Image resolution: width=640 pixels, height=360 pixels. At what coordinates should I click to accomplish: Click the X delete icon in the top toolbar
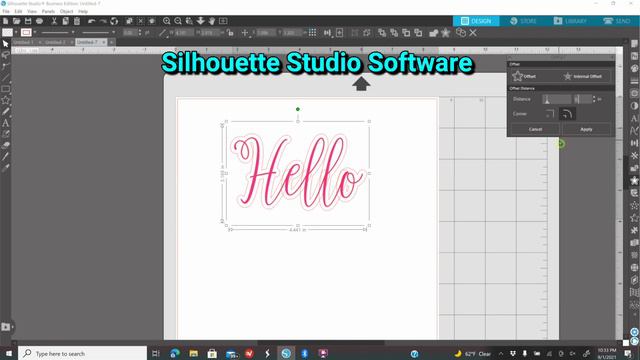click(x=473, y=33)
